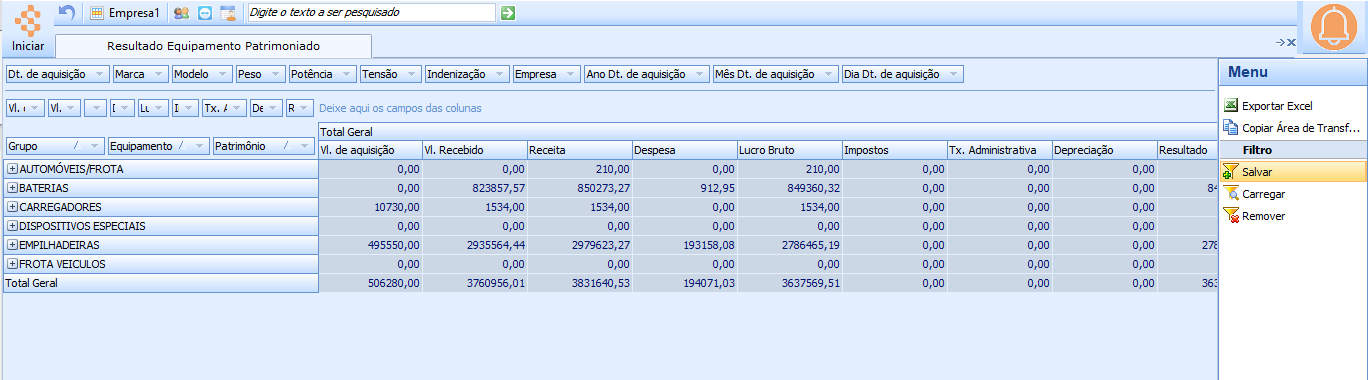Focus the search text field

pyautogui.click(x=371, y=13)
